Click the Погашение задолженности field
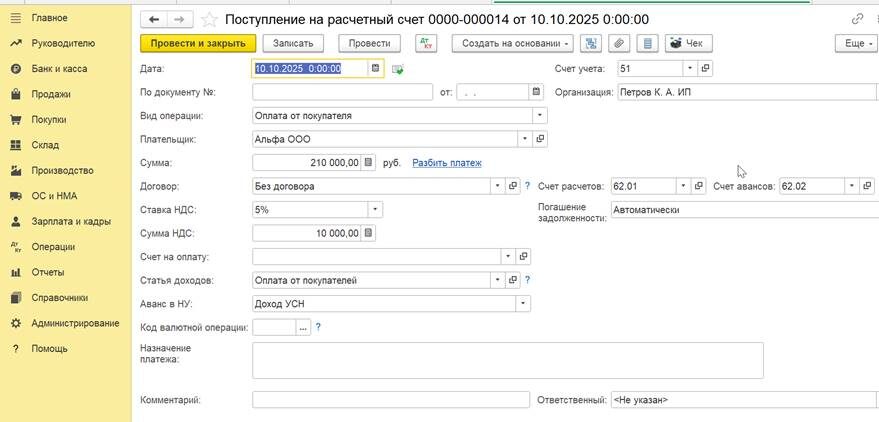This screenshot has width=879, height=422. 744,210
